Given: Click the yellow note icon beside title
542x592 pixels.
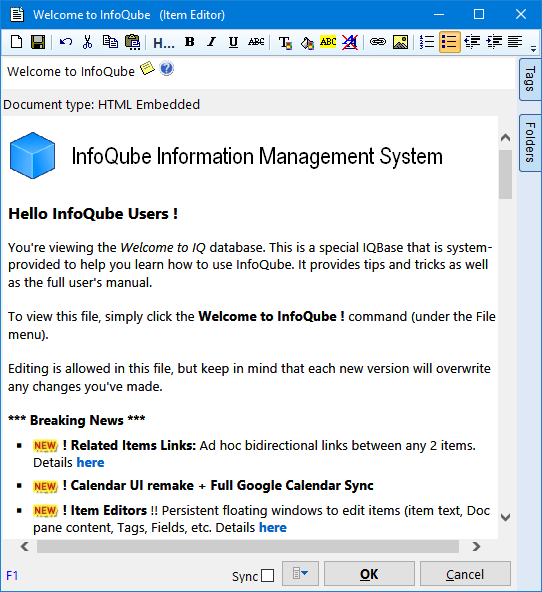Looking at the screenshot, I should pos(147,68).
